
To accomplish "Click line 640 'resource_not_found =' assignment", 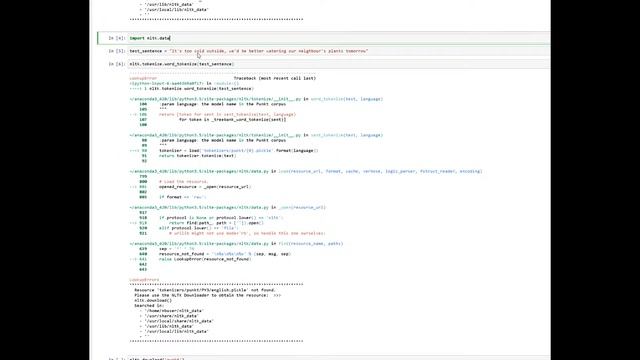I will click(x=225, y=254).
